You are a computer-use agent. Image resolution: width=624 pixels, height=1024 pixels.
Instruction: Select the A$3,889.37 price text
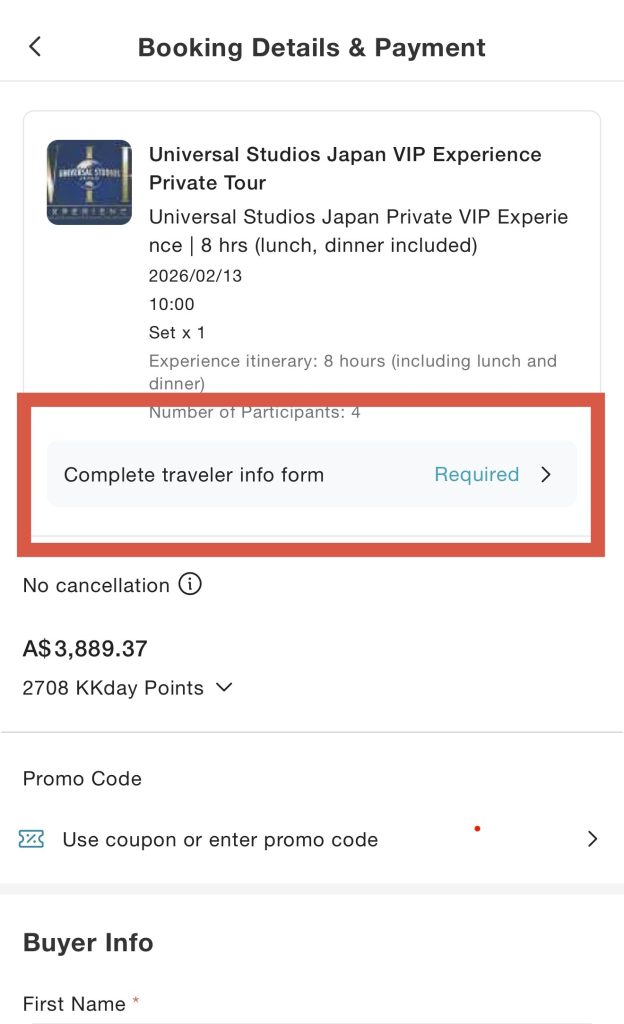[85, 648]
